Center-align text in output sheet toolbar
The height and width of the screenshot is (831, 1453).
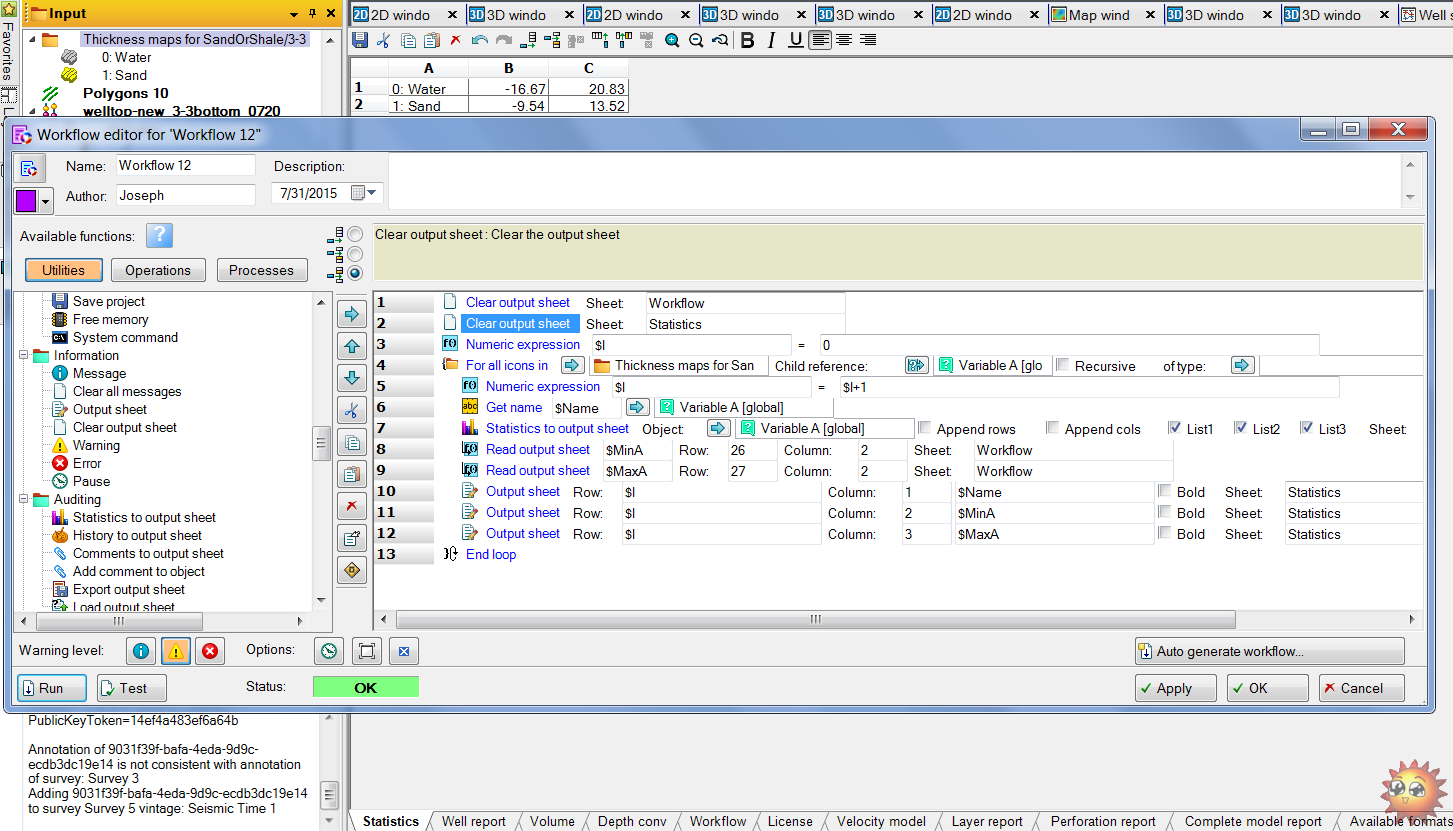844,40
